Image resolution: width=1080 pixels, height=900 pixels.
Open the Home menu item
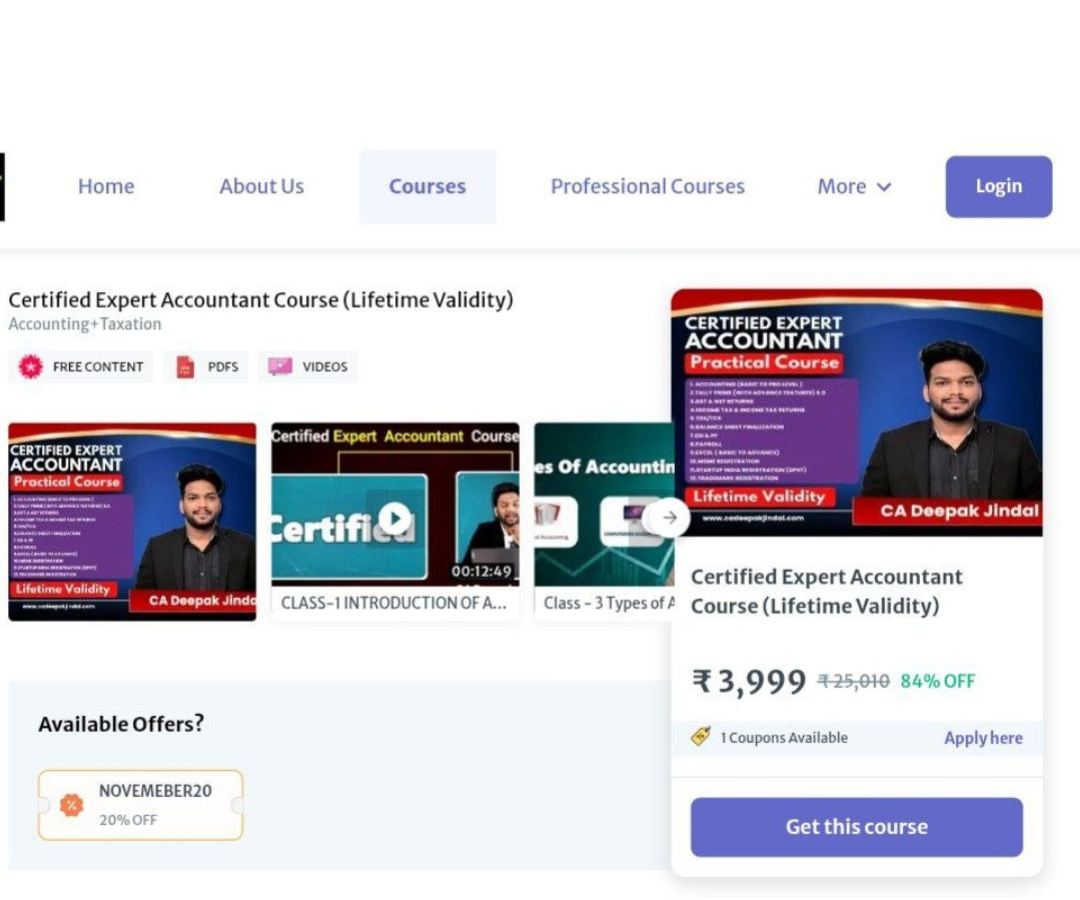[106, 187]
